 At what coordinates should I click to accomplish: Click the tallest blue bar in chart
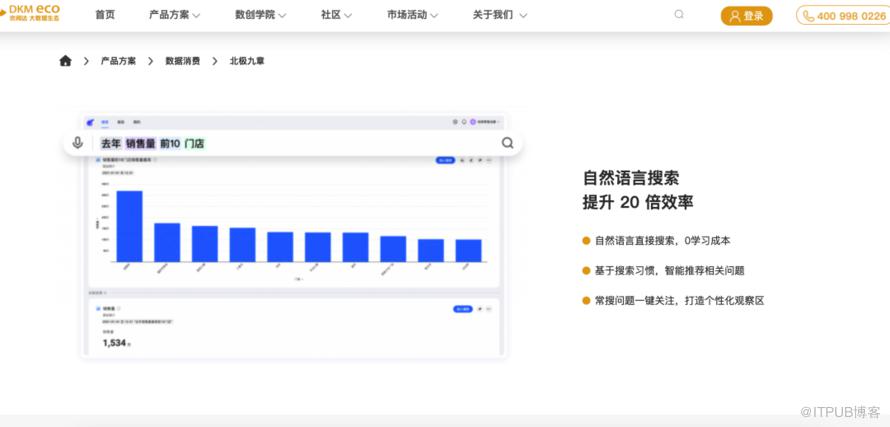[129, 226]
